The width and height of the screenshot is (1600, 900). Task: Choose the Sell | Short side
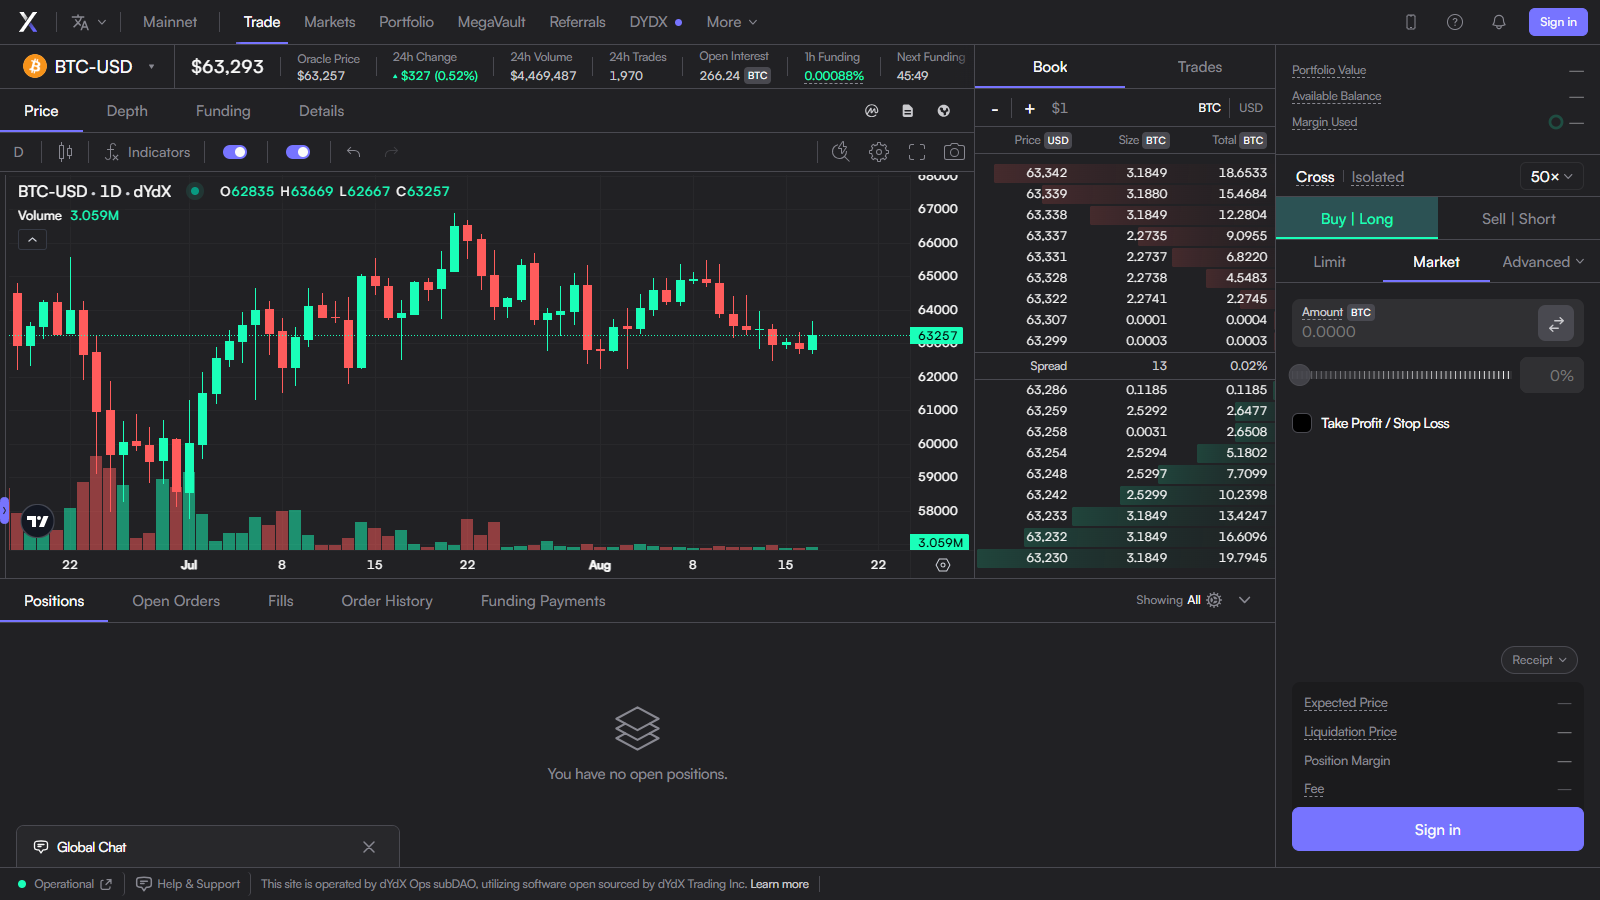tap(1519, 219)
